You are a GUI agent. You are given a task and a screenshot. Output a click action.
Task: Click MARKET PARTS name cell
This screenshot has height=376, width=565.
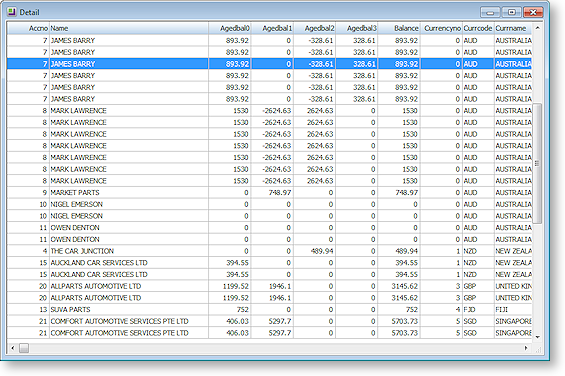click(129, 193)
